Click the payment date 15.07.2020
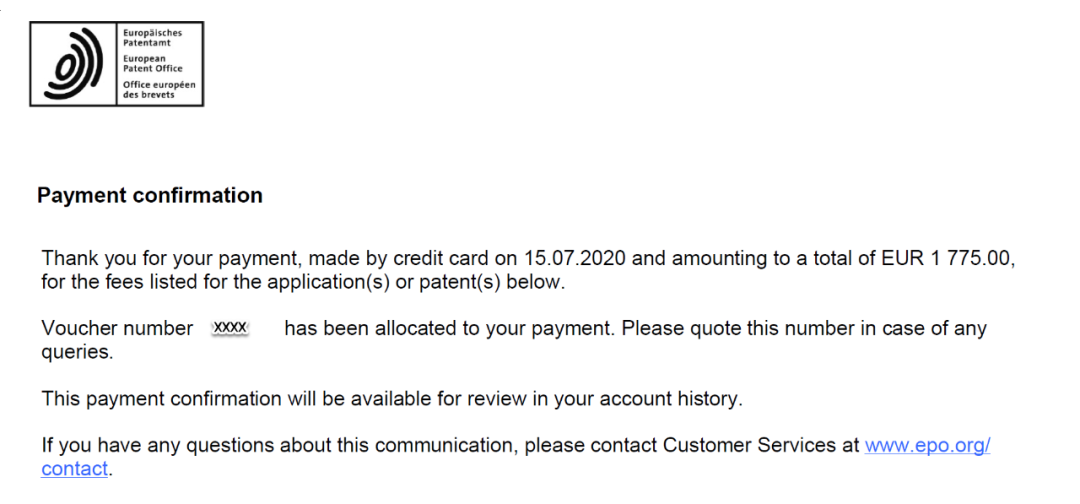The image size is (1080, 504). click(574, 259)
